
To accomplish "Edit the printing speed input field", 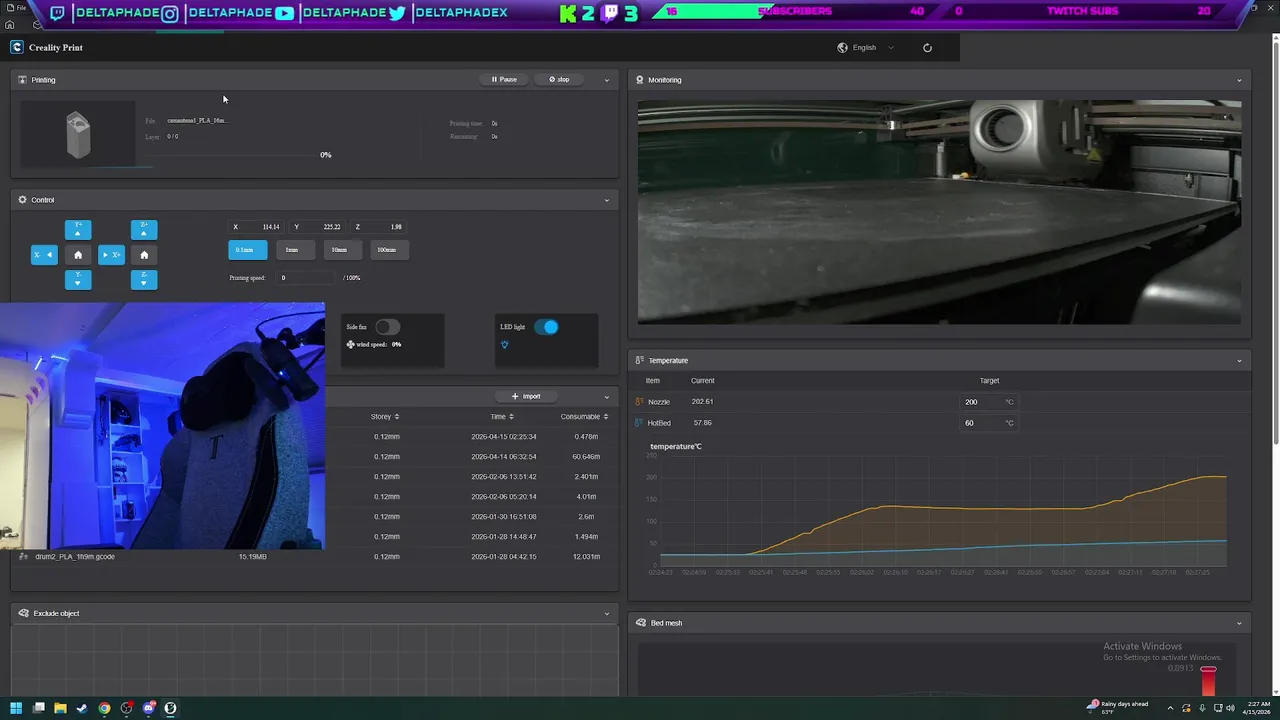I will click(x=305, y=278).
